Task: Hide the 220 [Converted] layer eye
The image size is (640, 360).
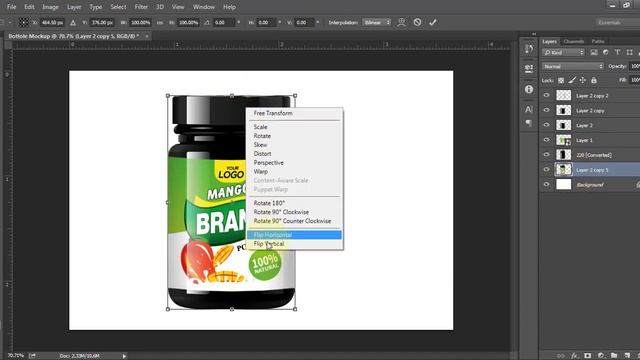Action: pyautogui.click(x=547, y=155)
